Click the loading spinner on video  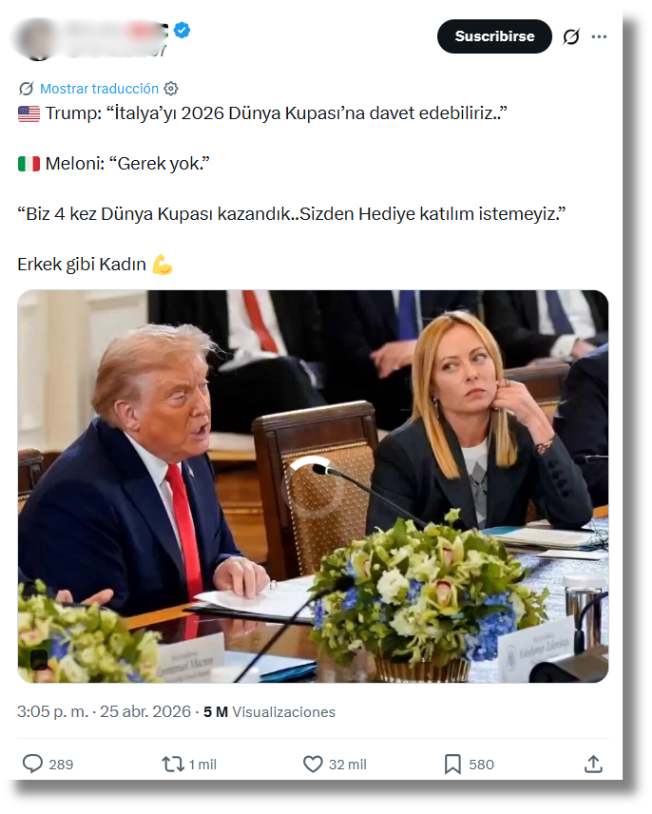tap(313, 487)
